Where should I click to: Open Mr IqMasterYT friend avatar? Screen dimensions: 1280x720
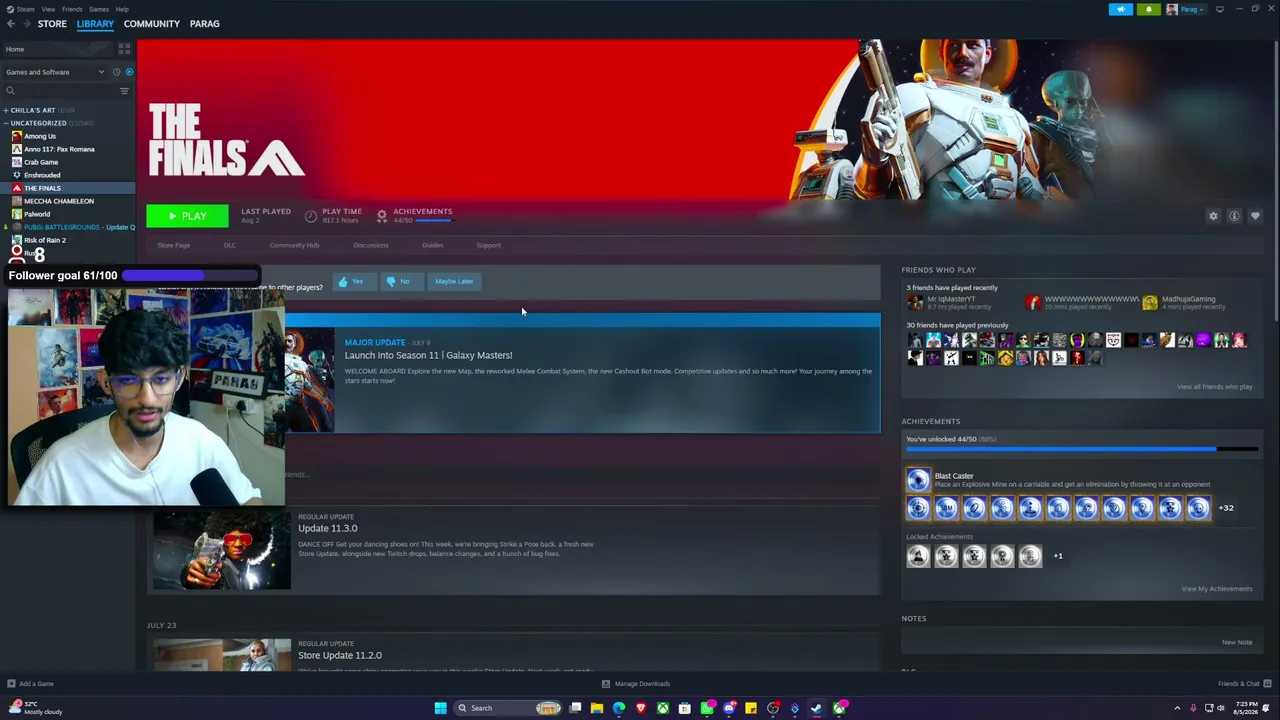(x=914, y=302)
